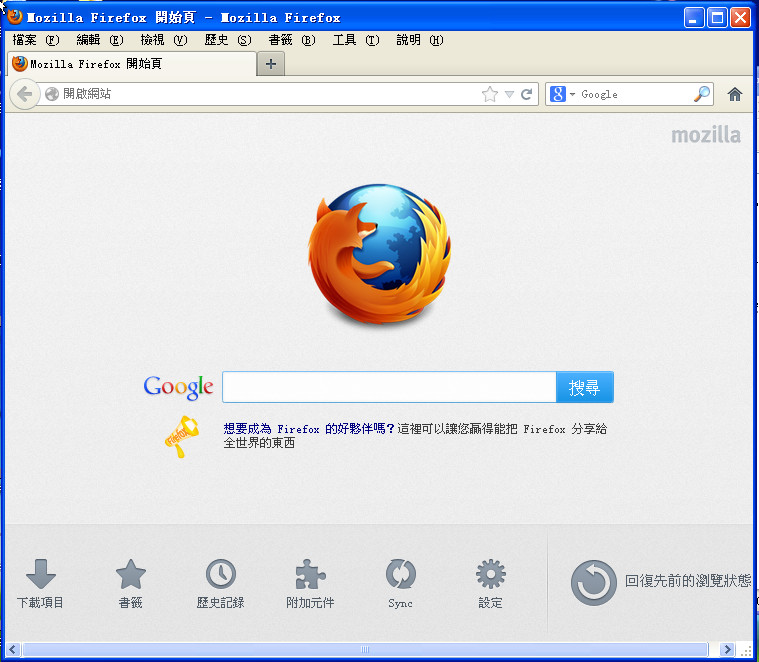Click the horizontal scrollbar right arrow
The width and height of the screenshot is (759, 662).
(726, 649)
